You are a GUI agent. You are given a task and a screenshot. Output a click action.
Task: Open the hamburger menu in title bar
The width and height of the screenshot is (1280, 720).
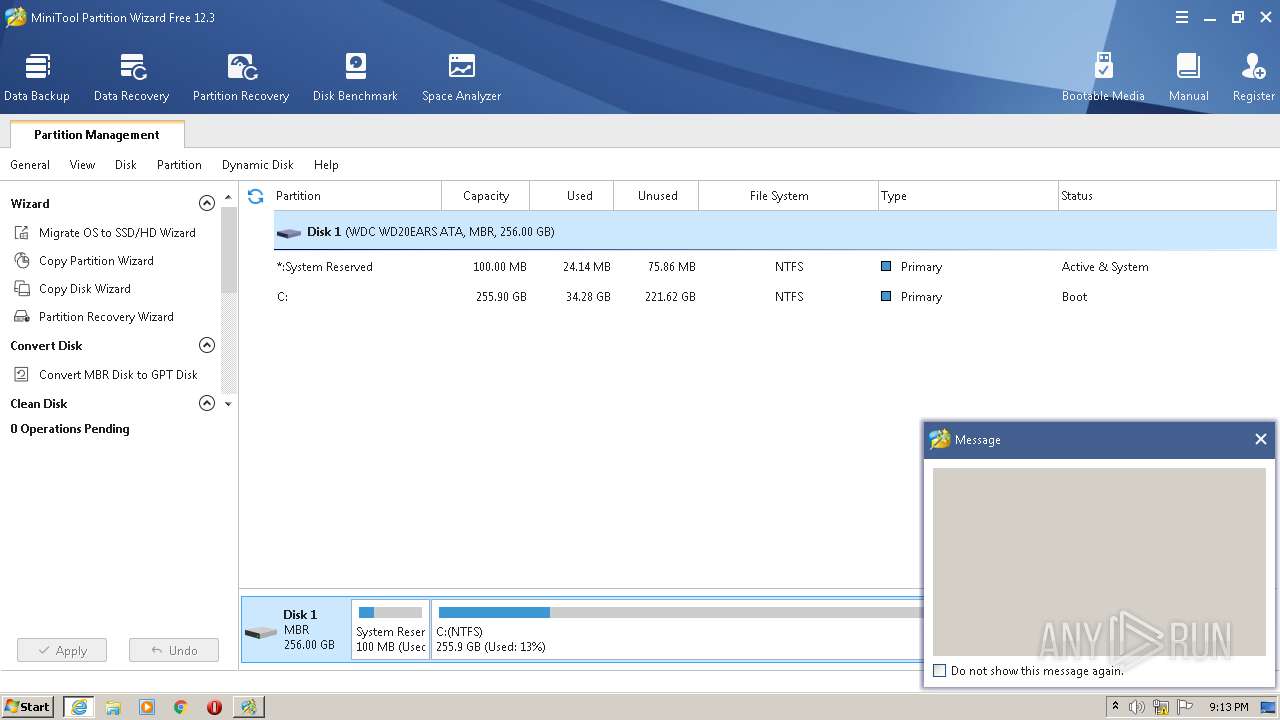pyautogui.click(x=1182, y=17)
